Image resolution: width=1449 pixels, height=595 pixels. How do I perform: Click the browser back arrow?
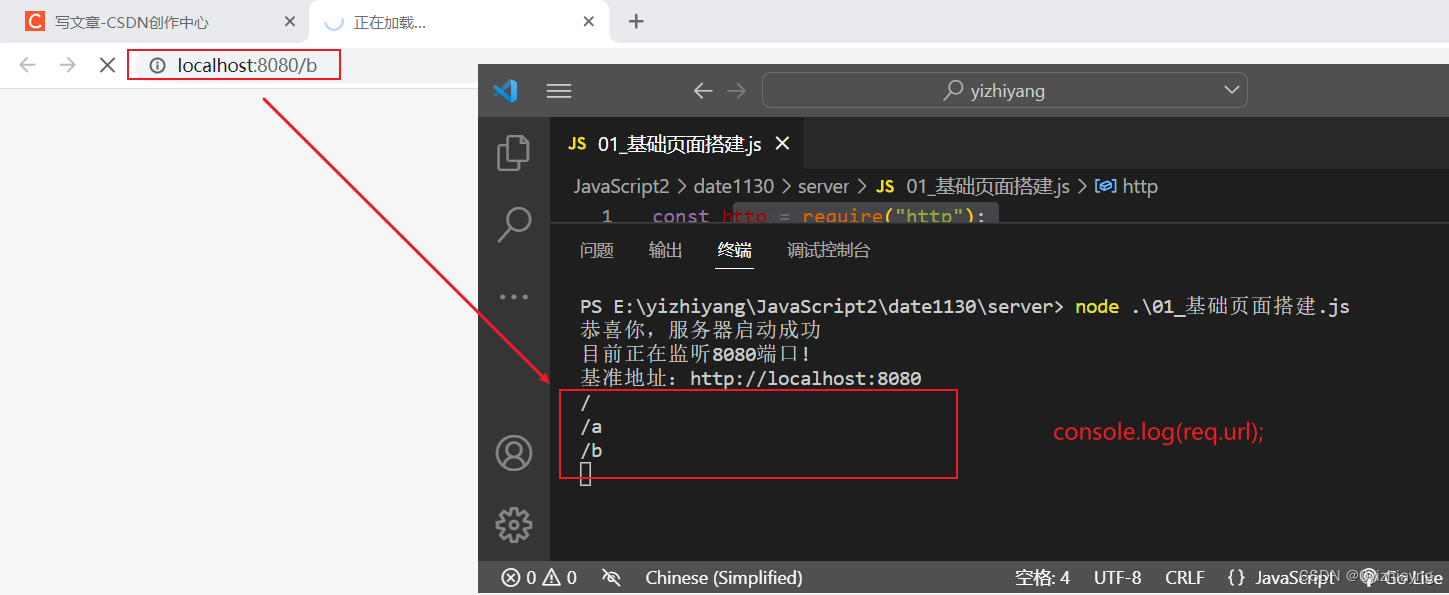coord(27,65)
